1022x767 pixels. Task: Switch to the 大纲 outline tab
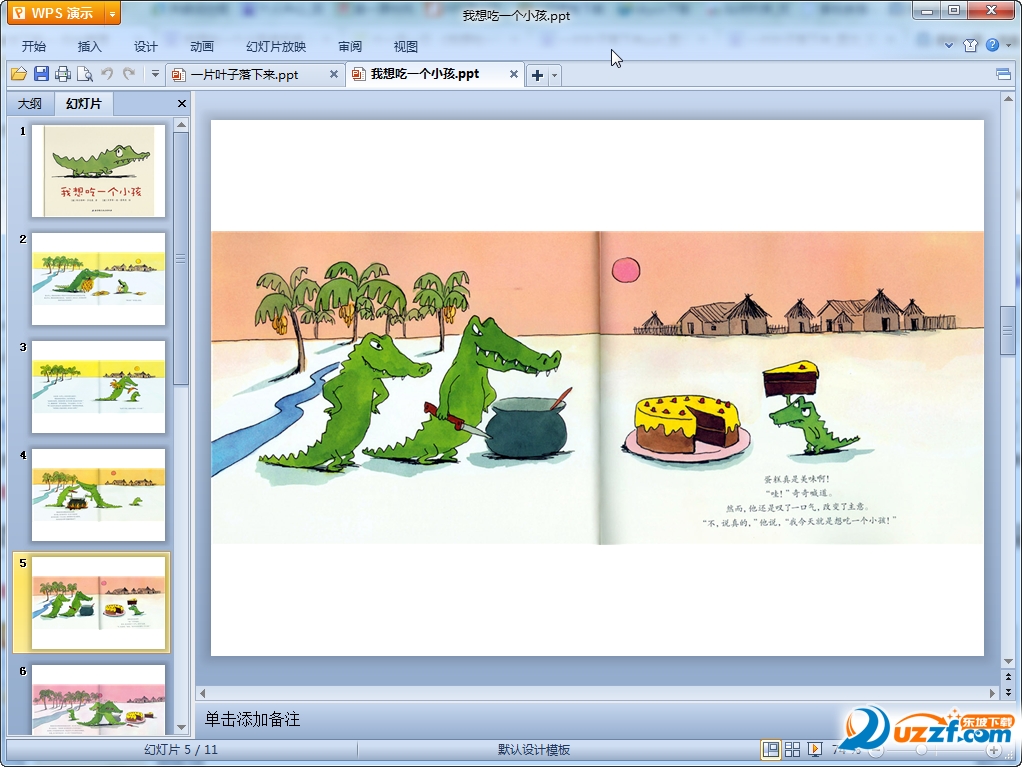coord(29,104)
